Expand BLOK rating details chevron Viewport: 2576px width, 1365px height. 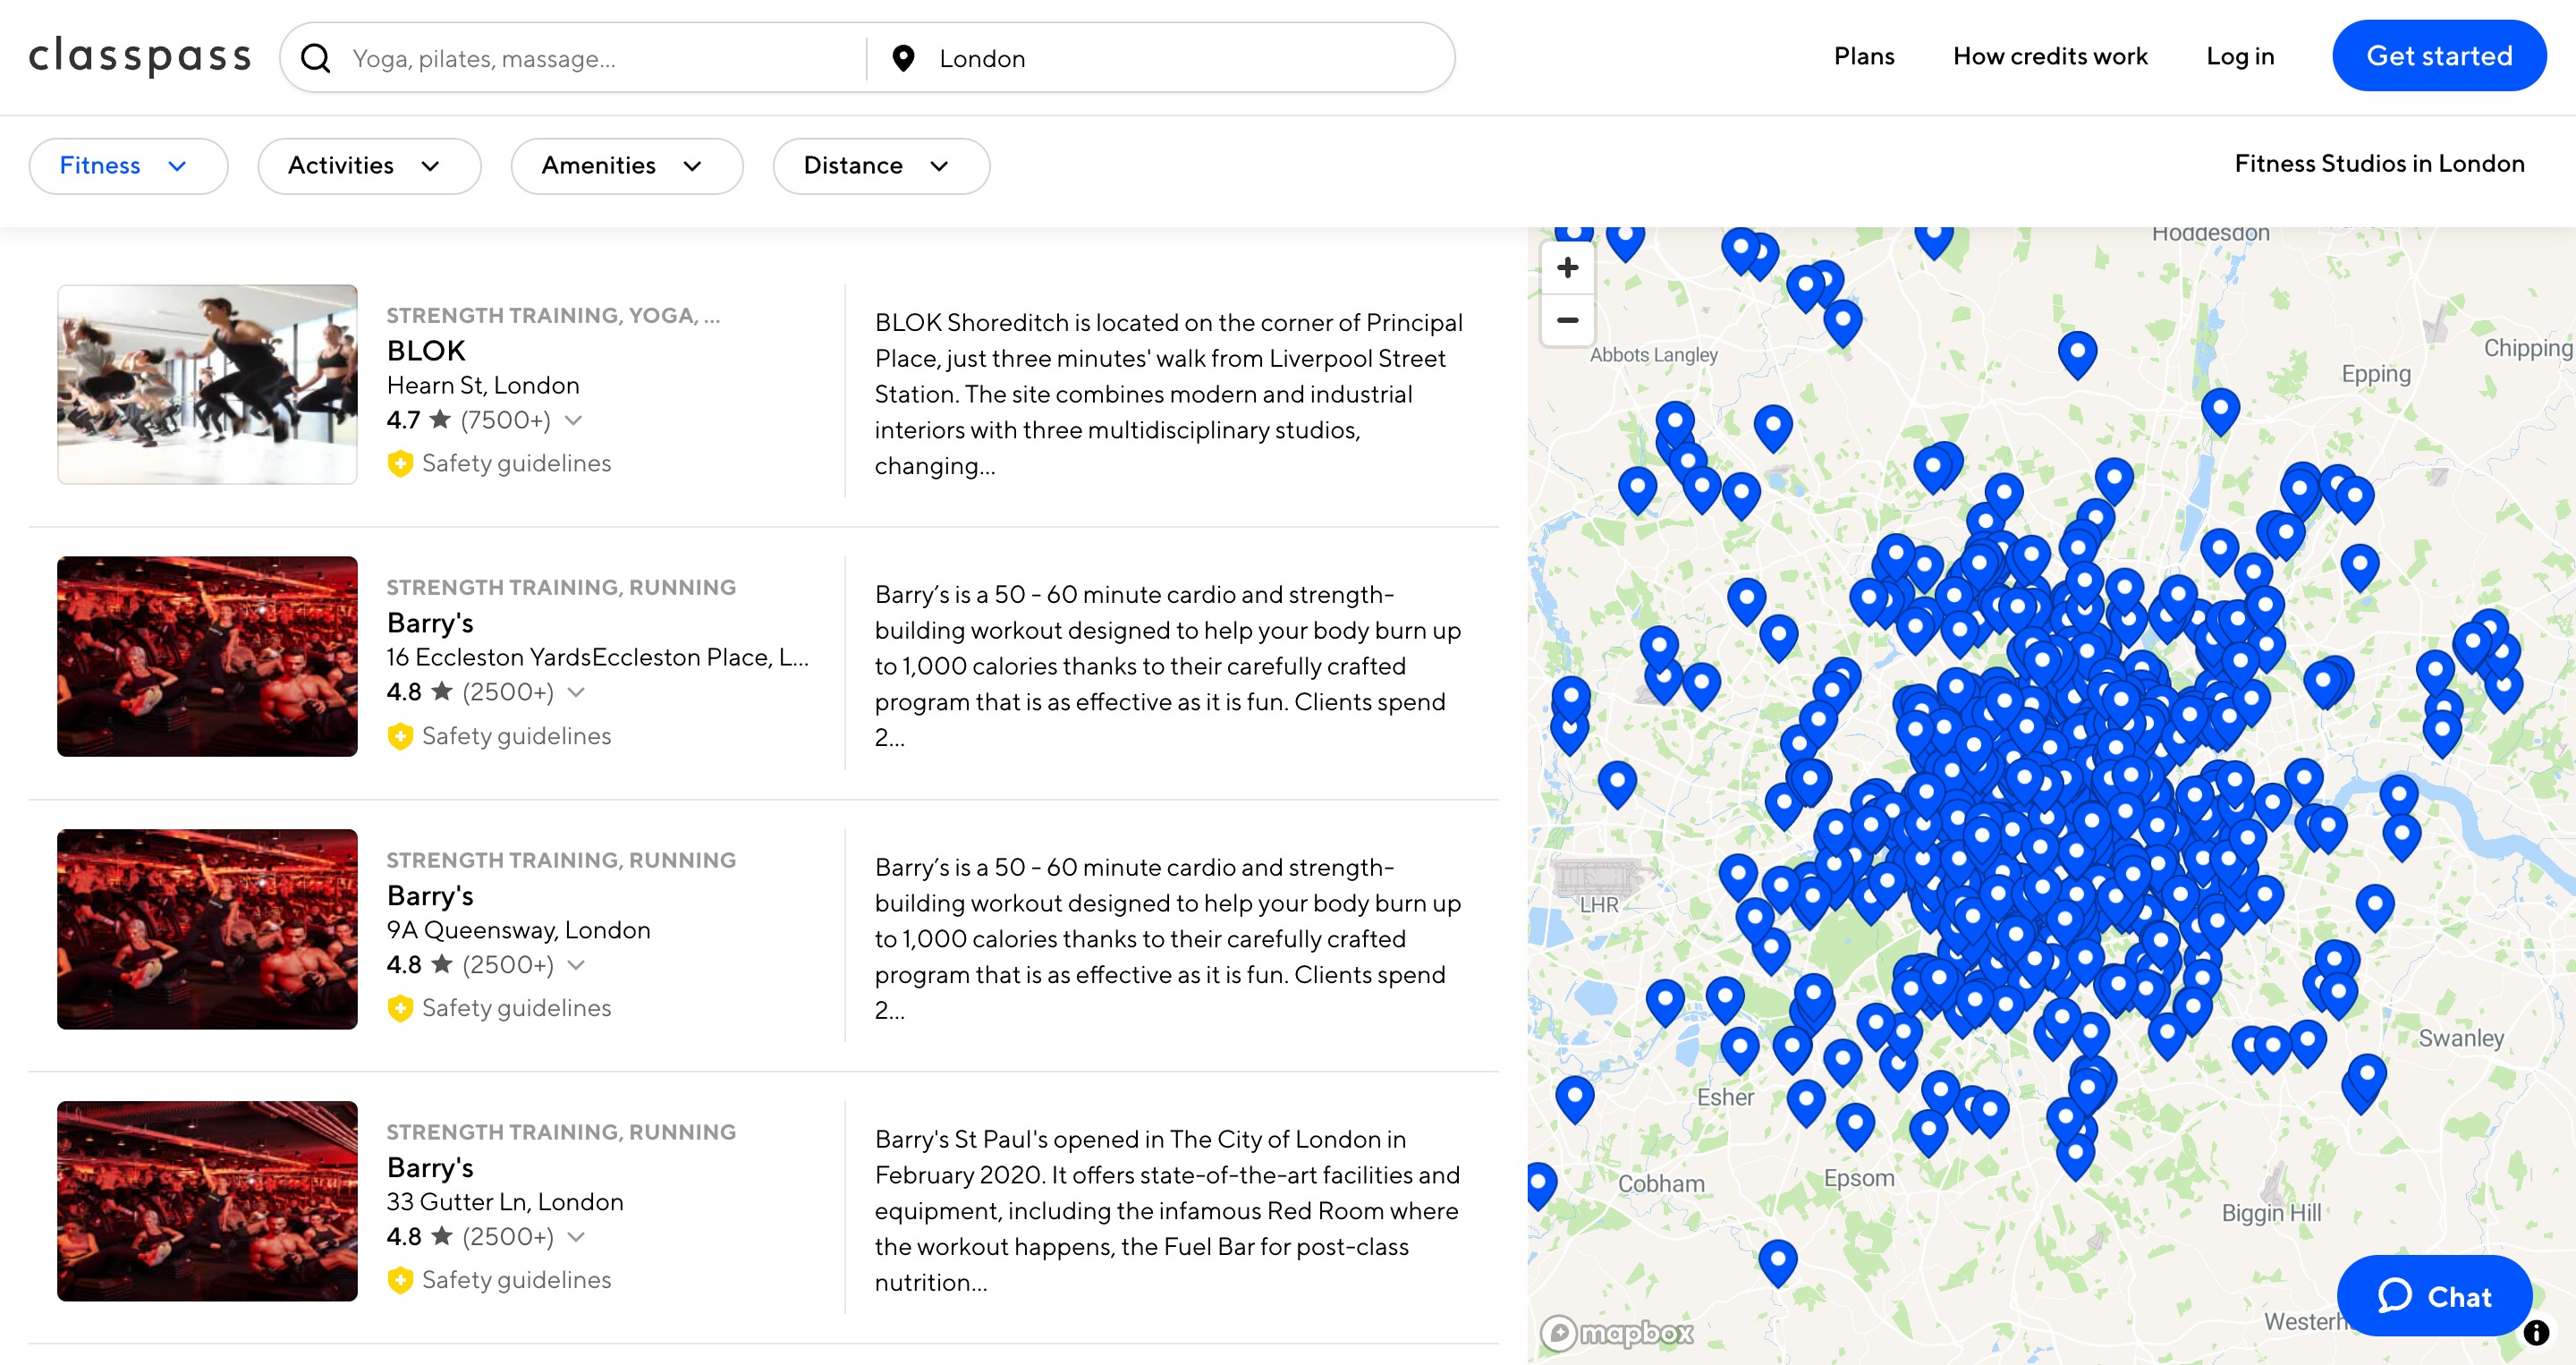tap(573, 420)
